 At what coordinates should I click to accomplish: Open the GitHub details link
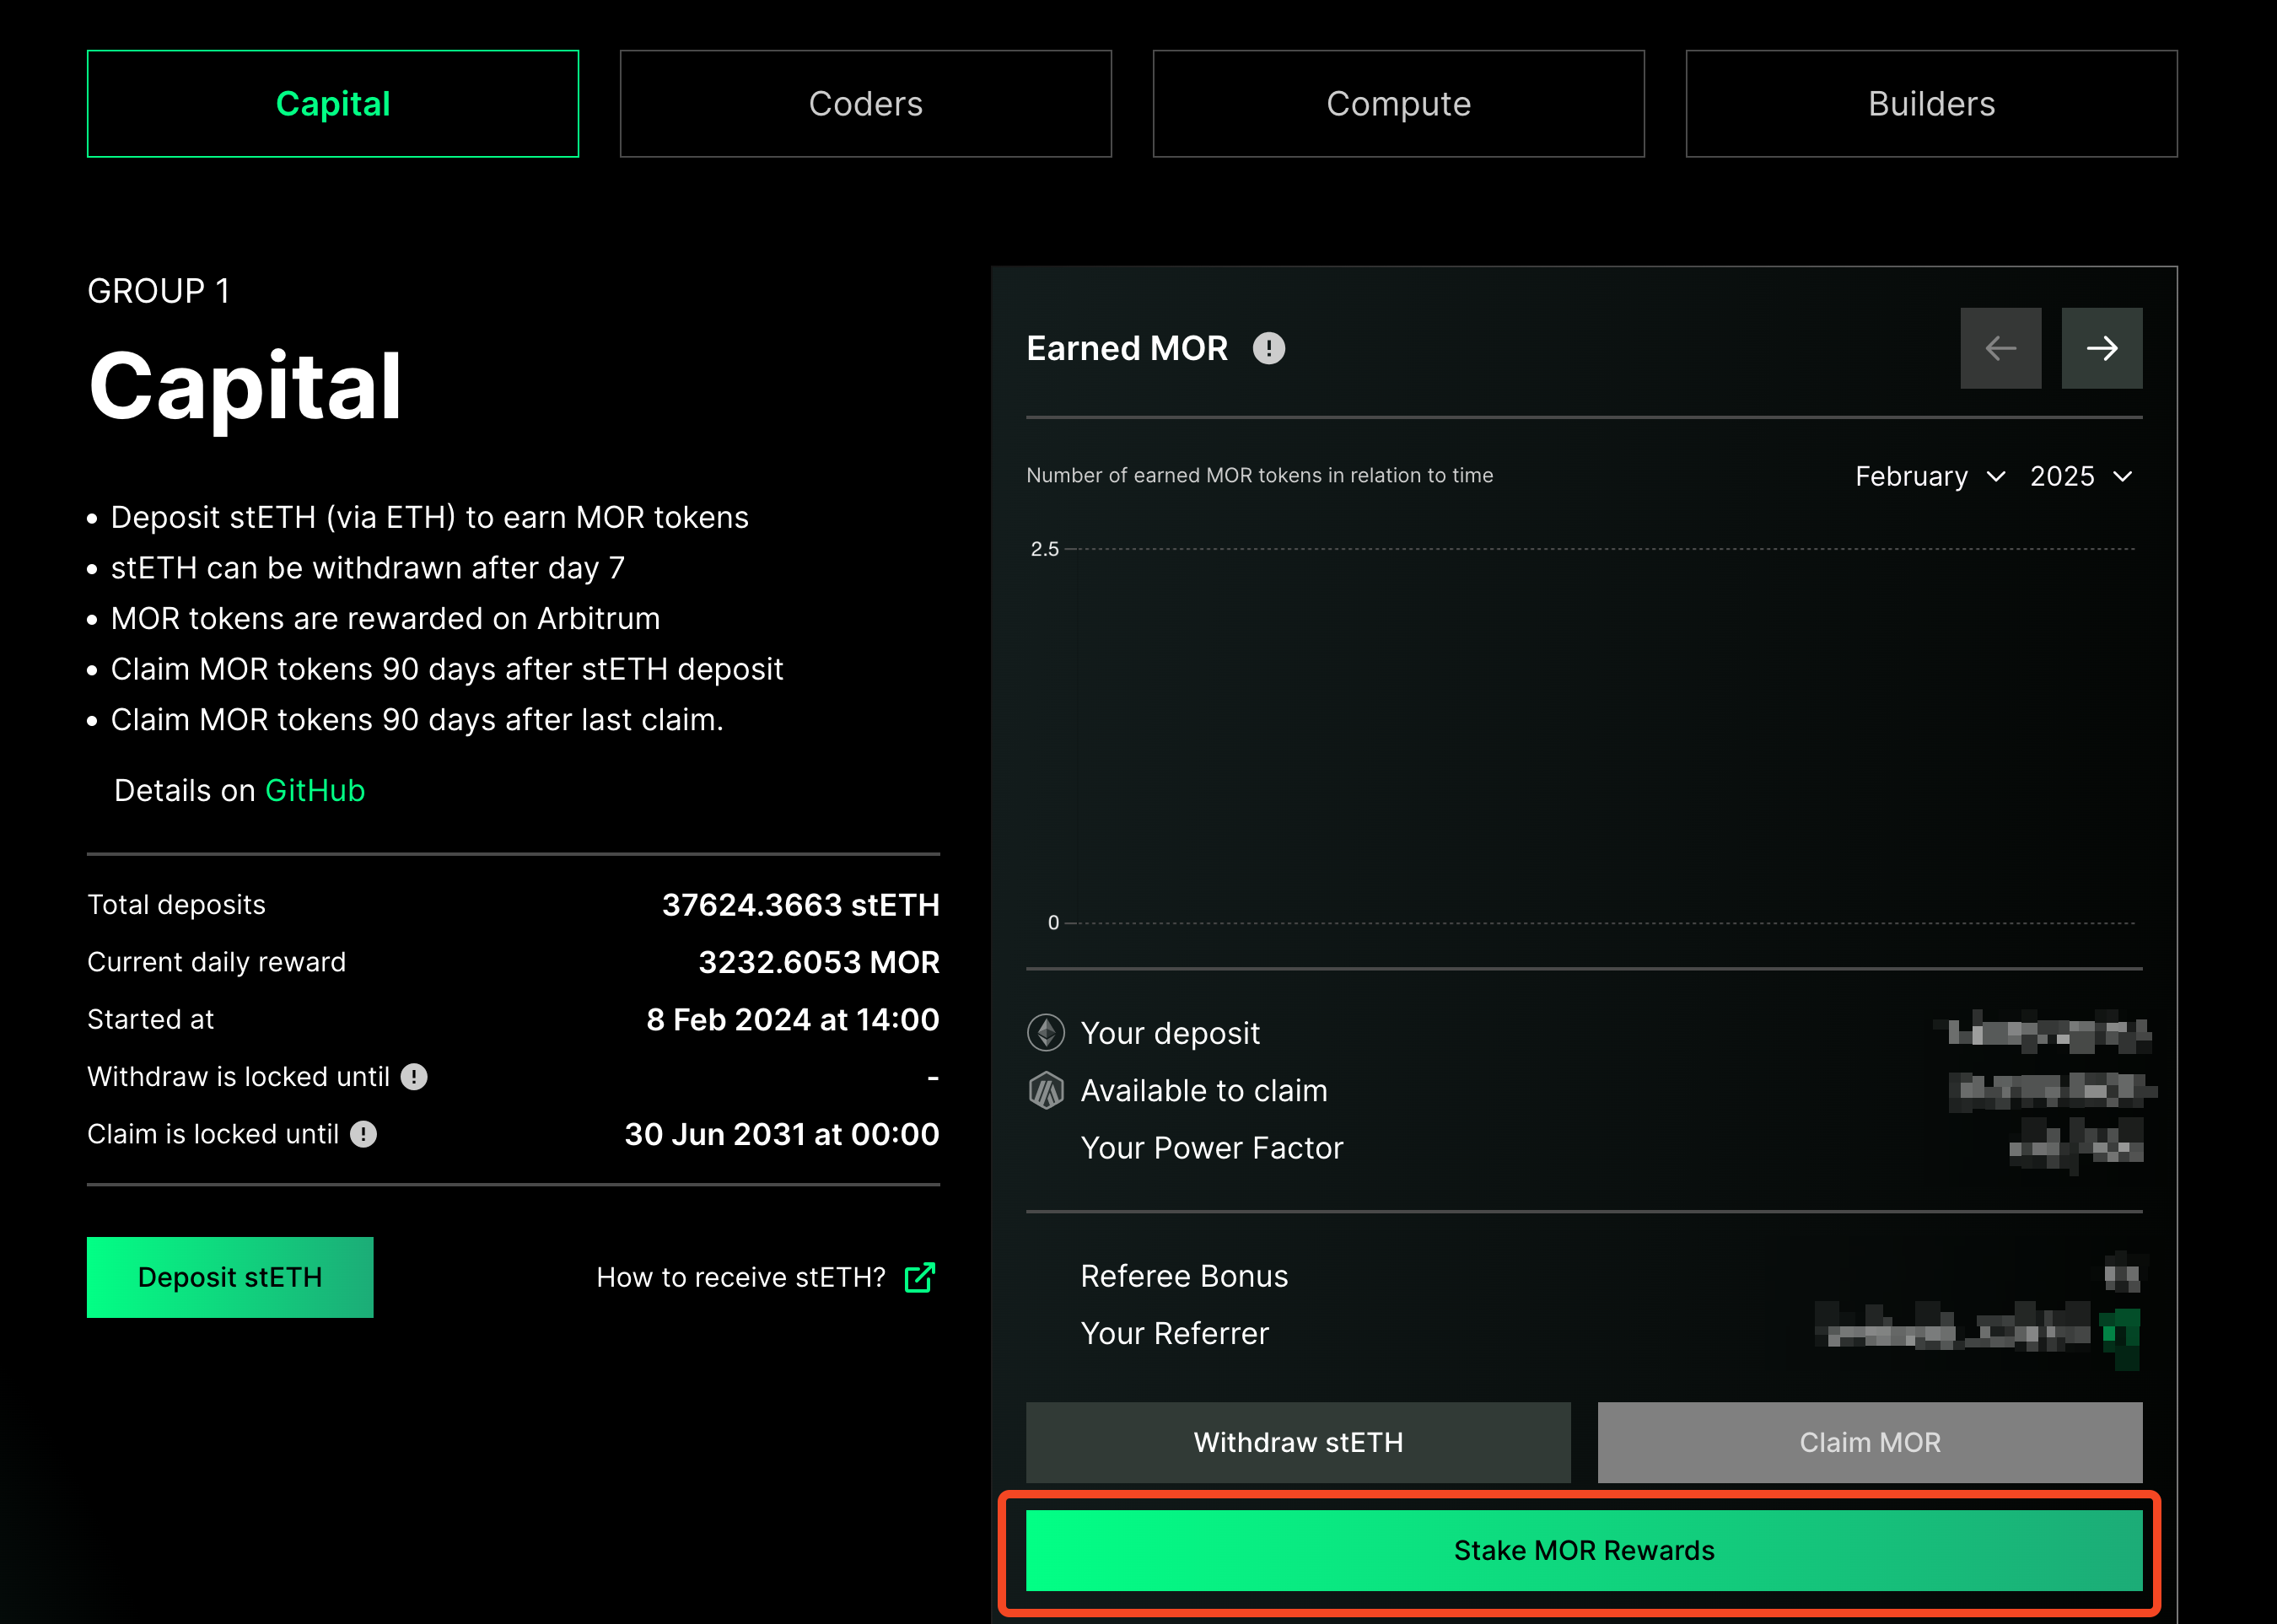(x=315, y=790)
